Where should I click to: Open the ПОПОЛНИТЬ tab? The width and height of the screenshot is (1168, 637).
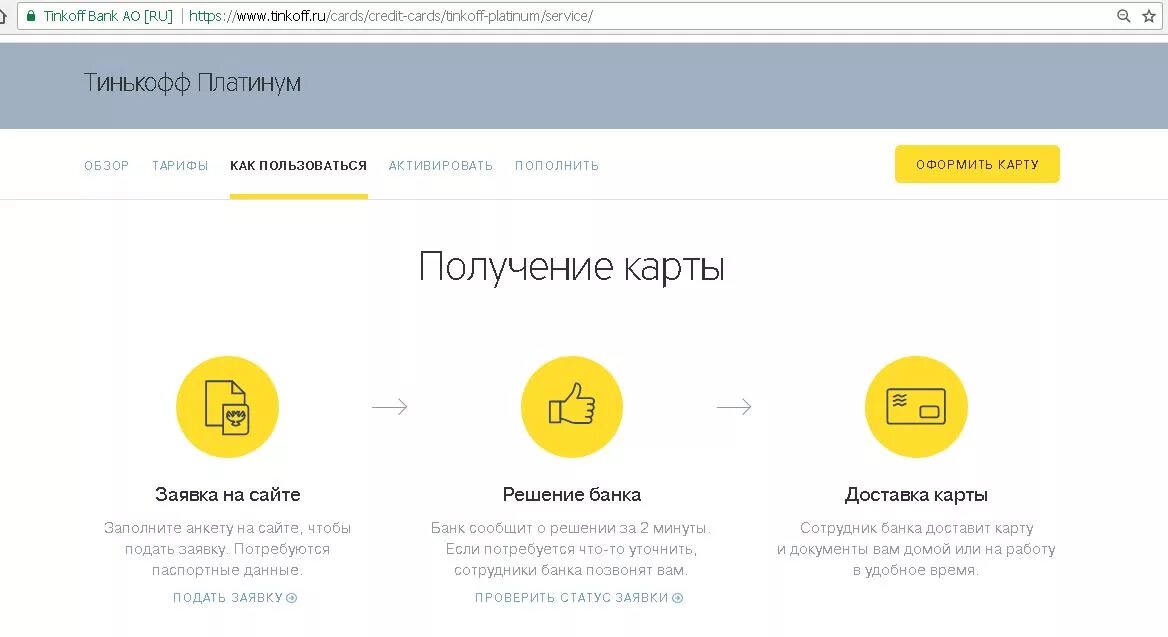pyautogui.click(x=556, y=165)
